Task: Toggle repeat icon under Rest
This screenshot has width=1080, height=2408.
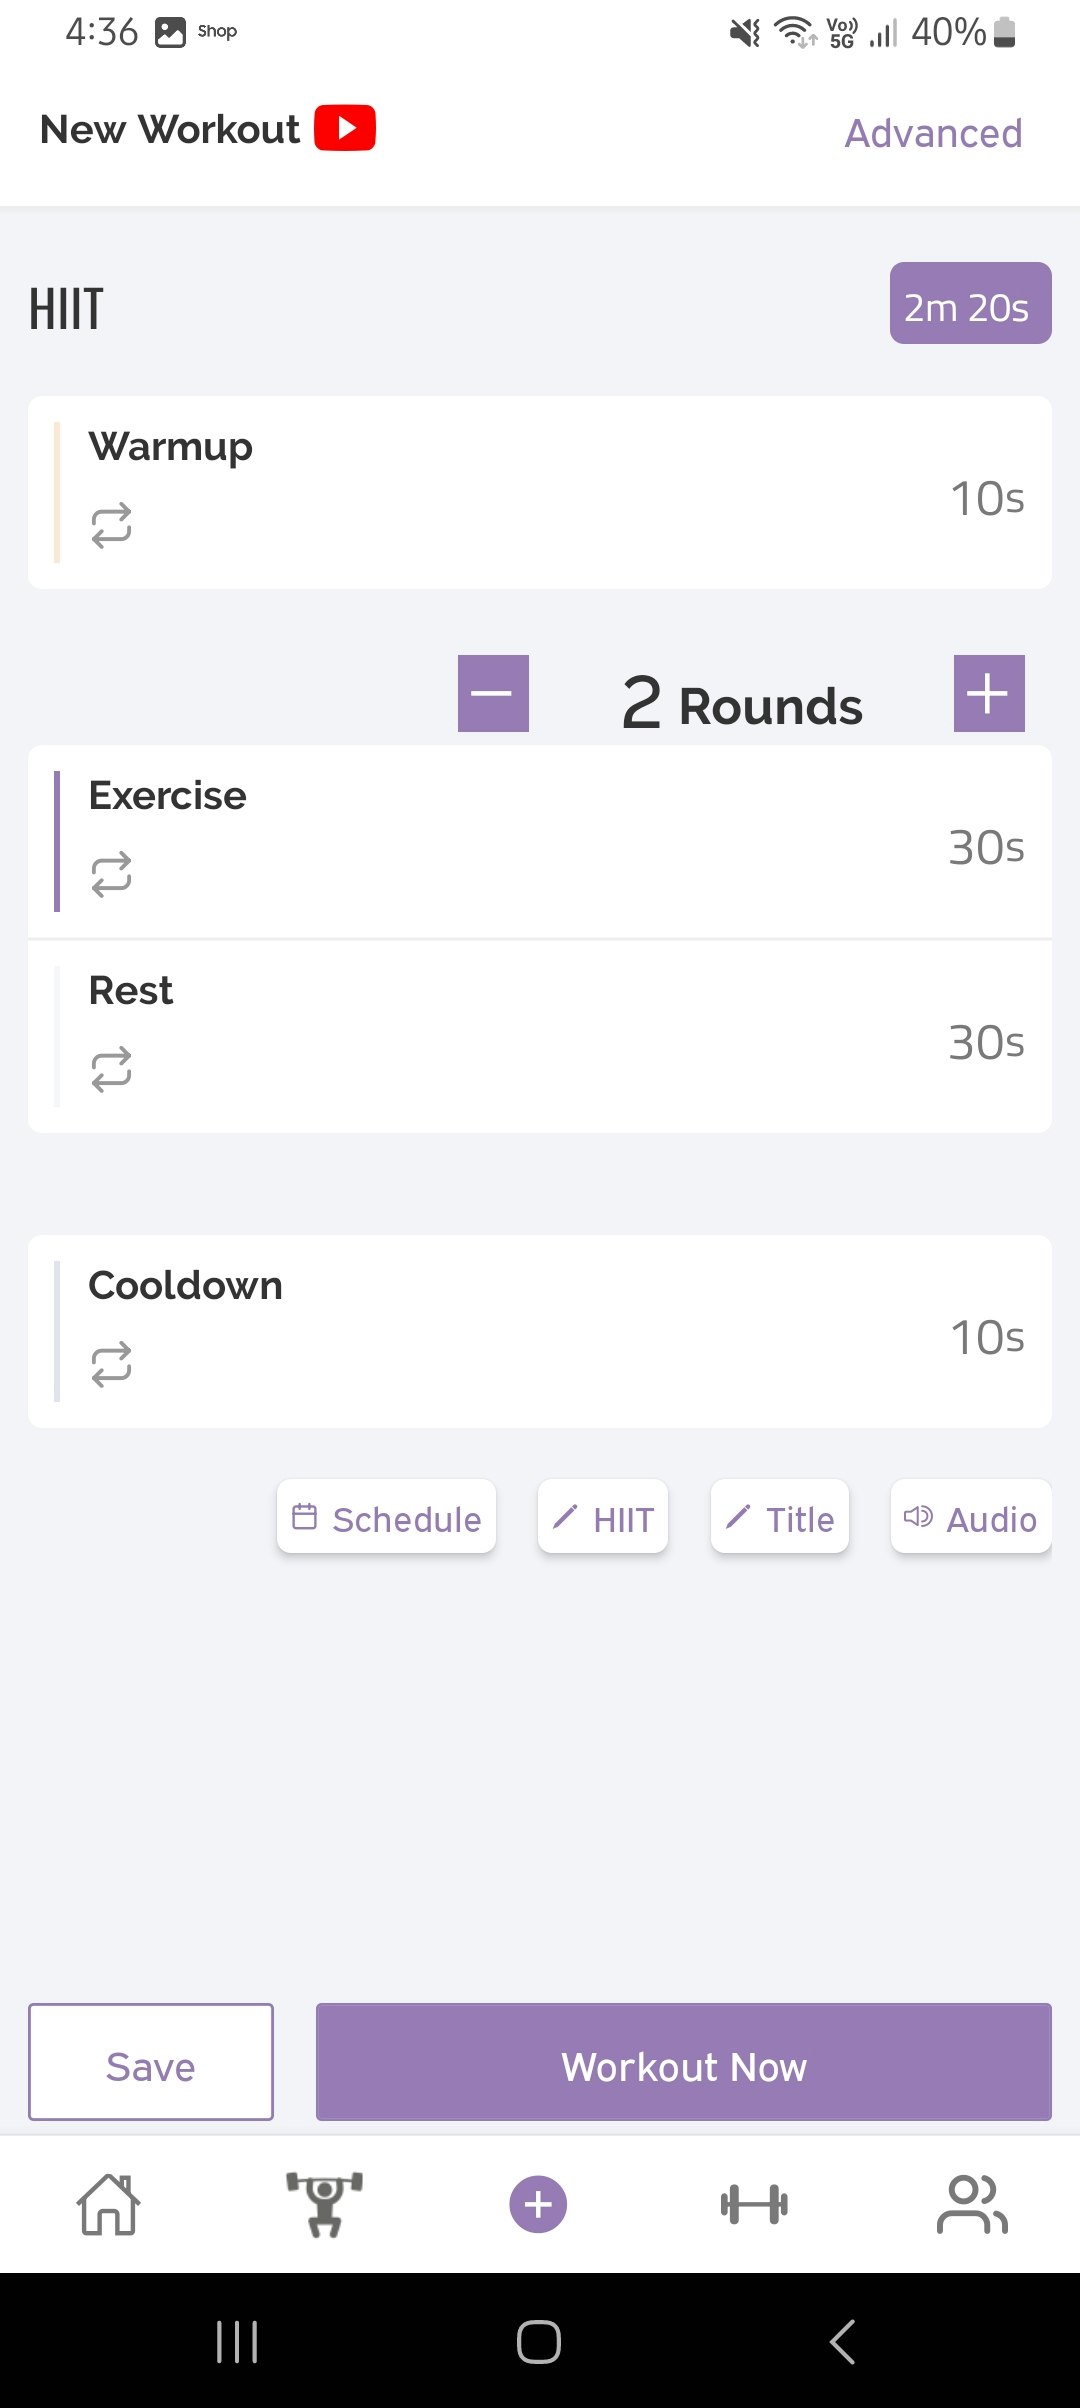Action: coord(111,1069)
